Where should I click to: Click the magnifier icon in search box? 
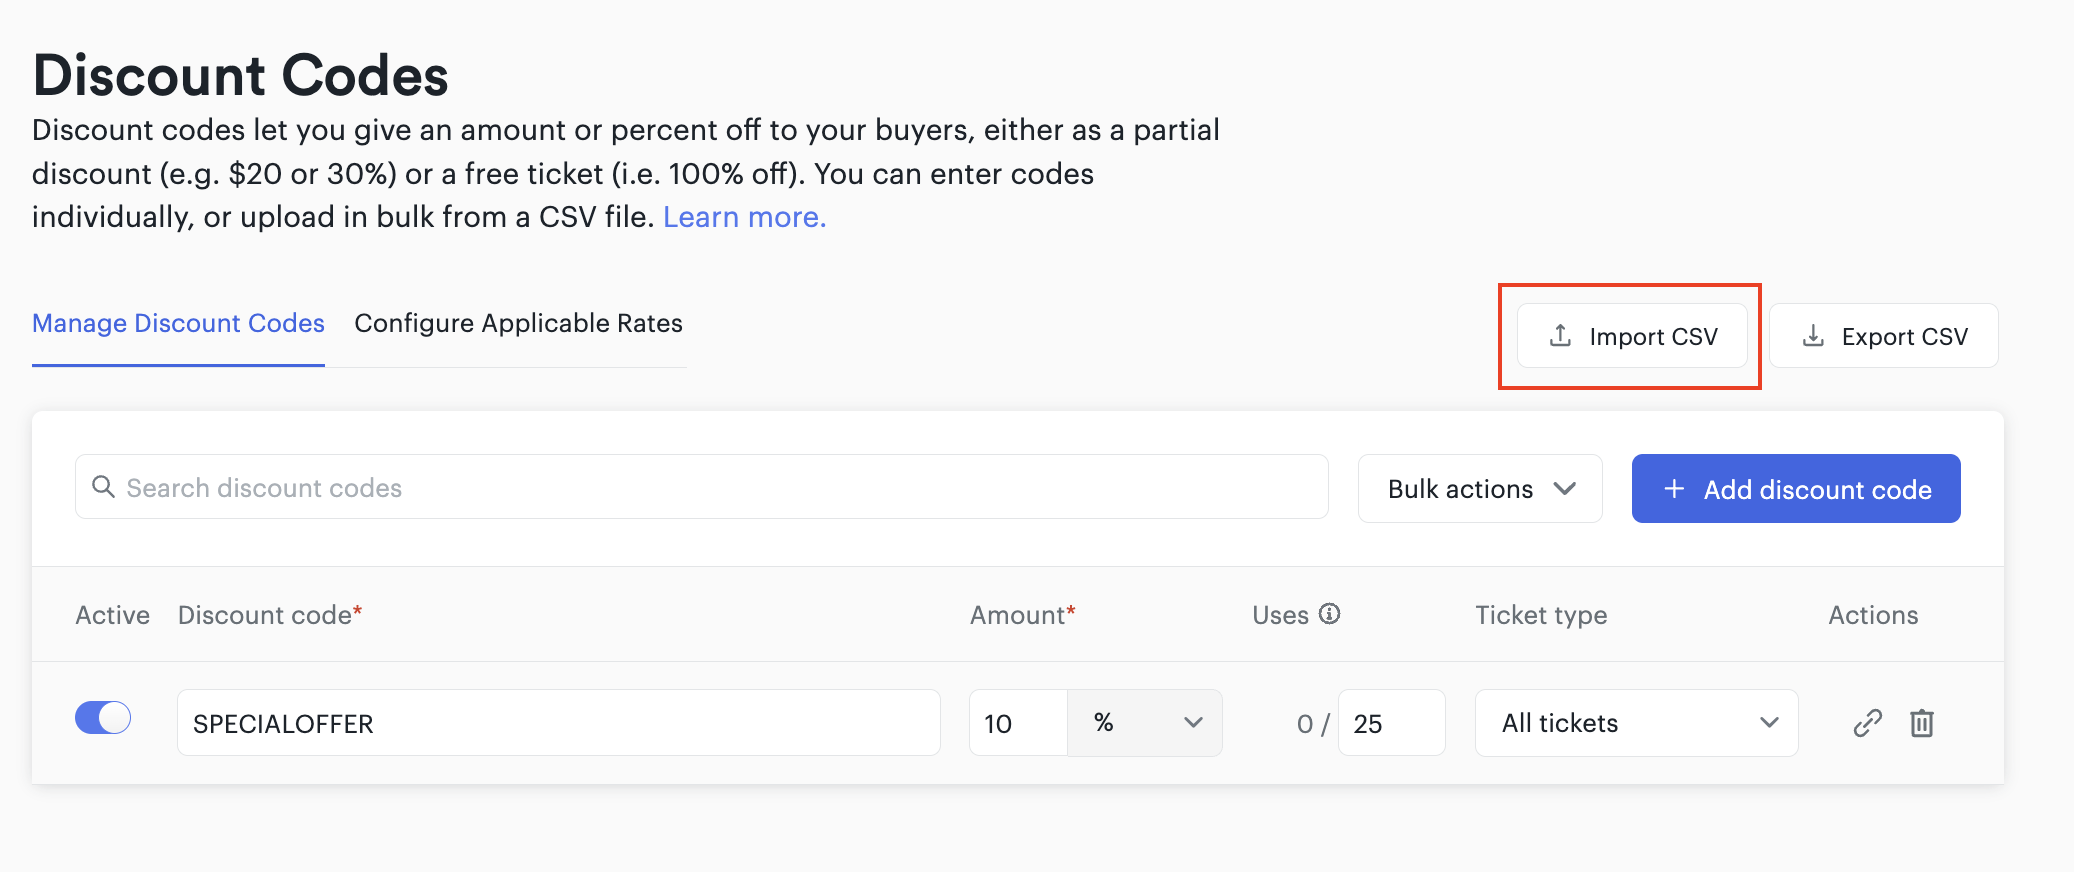[103, 487]
